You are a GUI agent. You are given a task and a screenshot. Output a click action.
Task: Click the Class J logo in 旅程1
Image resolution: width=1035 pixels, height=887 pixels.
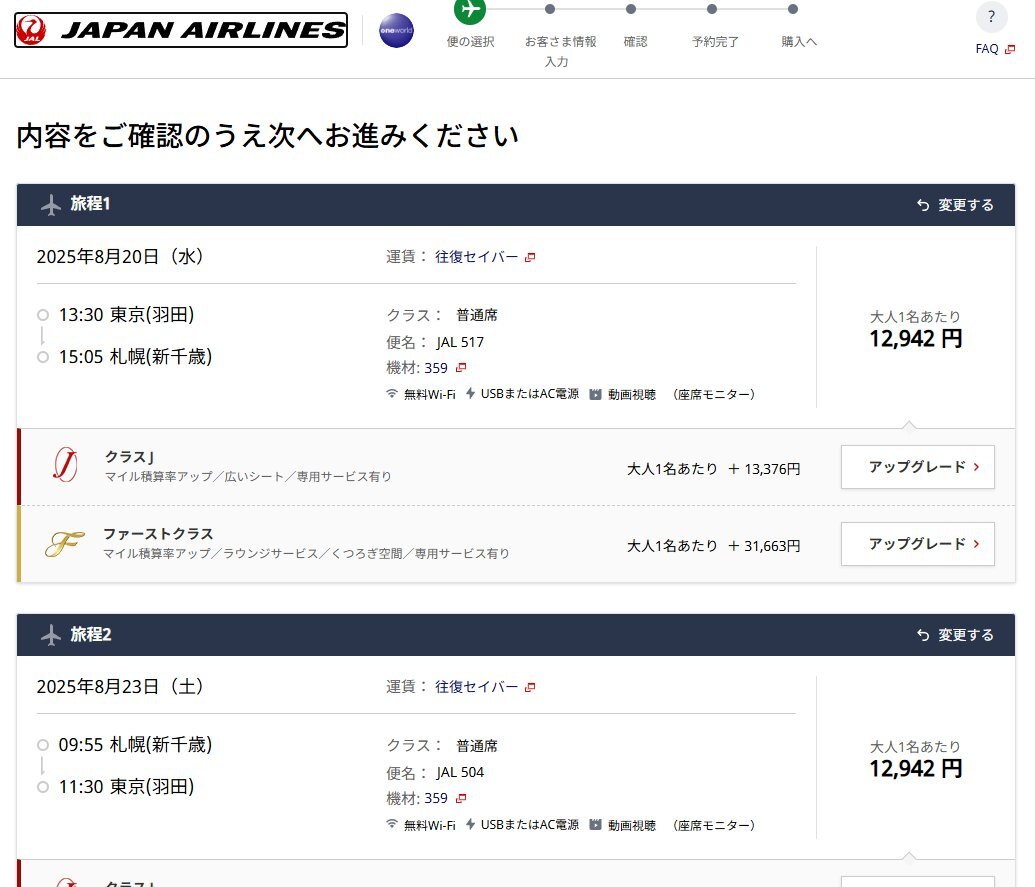[65, 465]
